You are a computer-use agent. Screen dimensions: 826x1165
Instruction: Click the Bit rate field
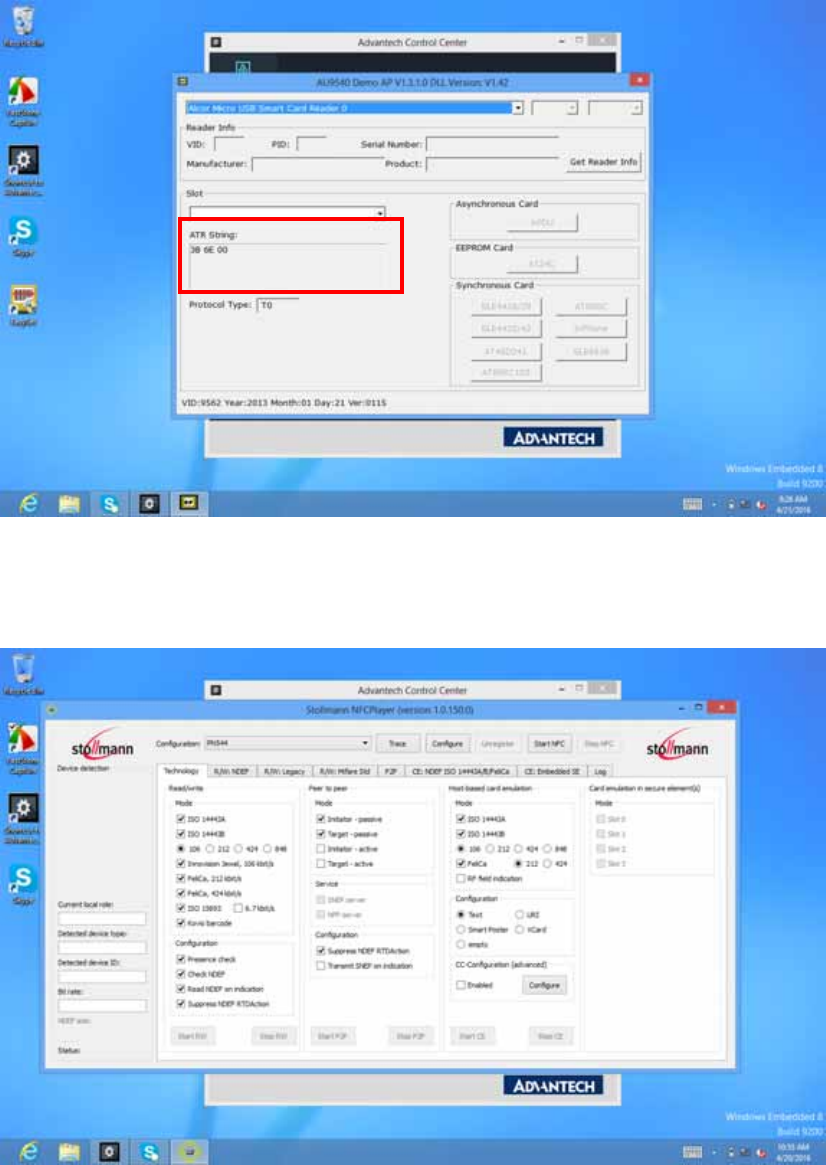click(x=103, y=1005)
